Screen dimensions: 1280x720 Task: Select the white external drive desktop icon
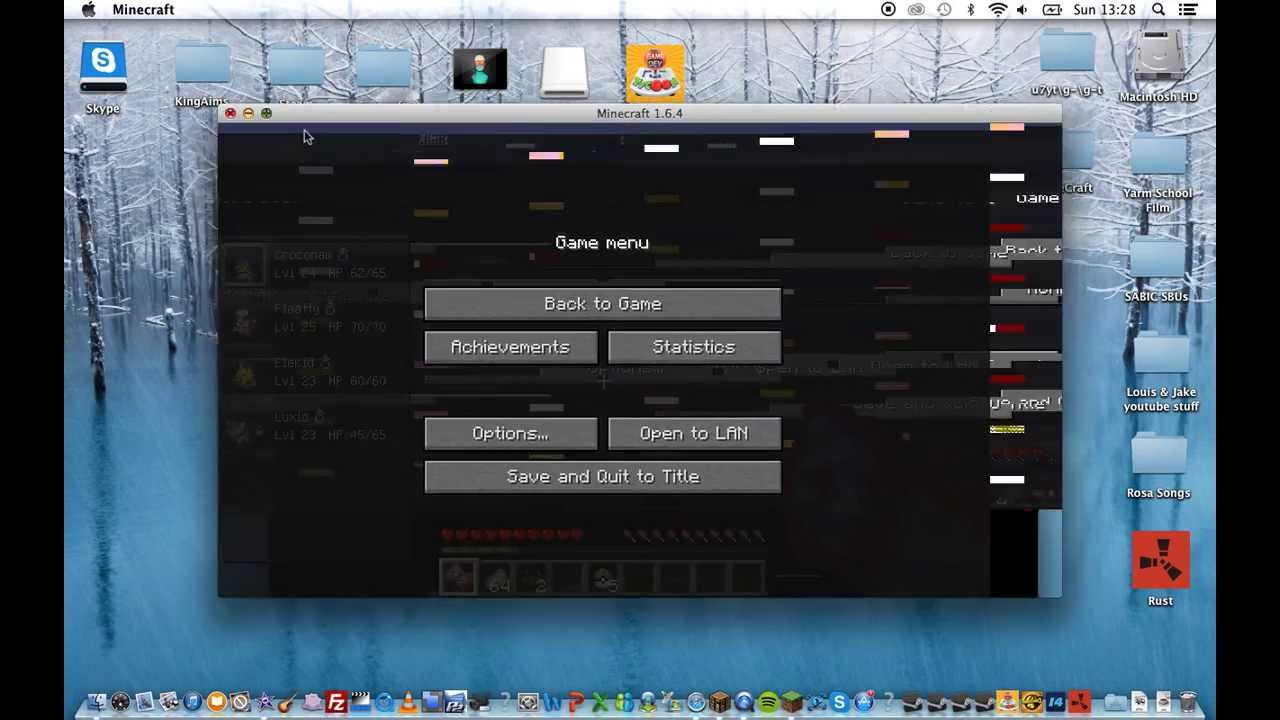click(x=565, y=72)
